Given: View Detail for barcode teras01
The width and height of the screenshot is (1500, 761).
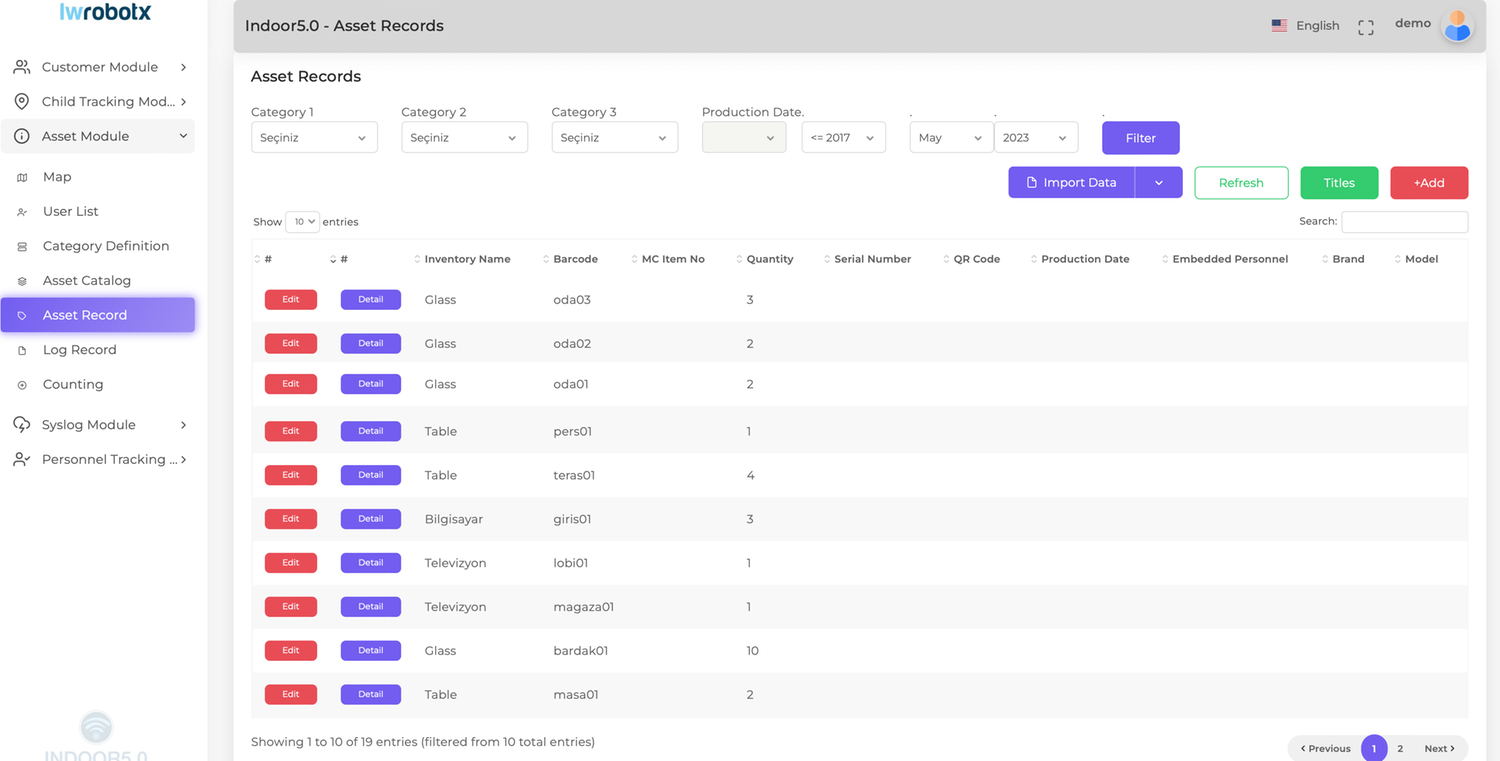Looking at the screenshot, I should [370, 475].
